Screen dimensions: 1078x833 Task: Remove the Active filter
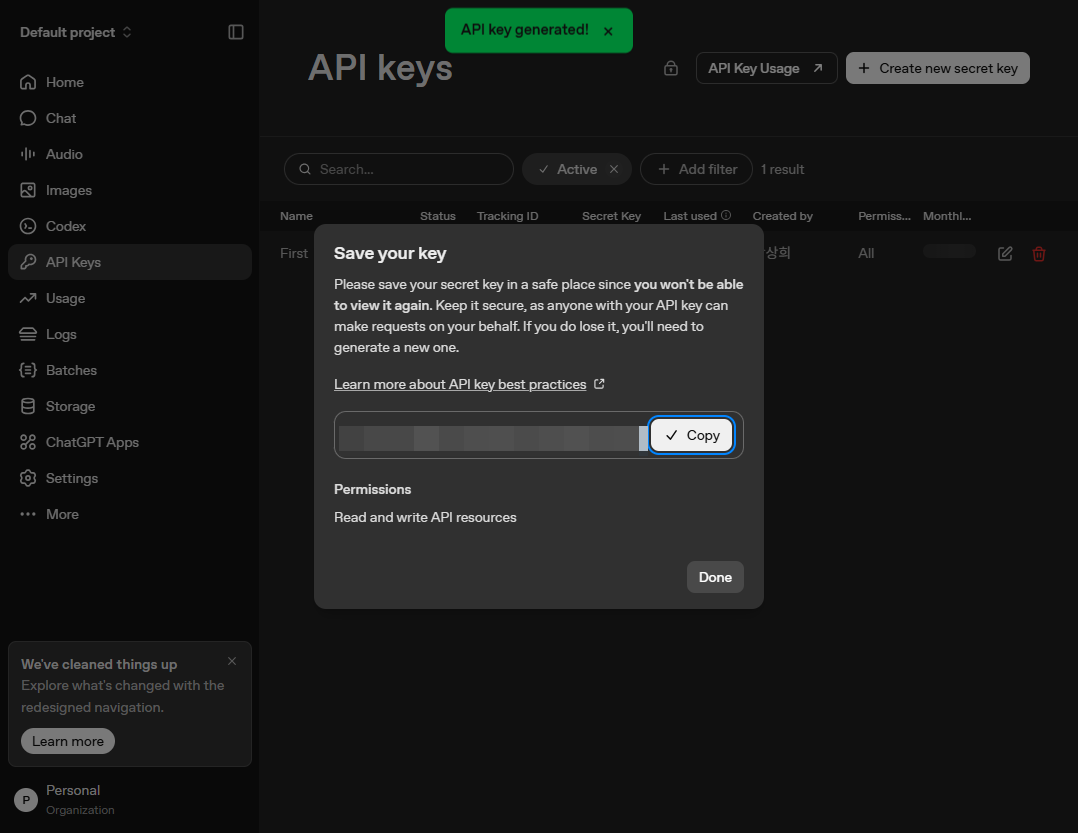[614, 169]
